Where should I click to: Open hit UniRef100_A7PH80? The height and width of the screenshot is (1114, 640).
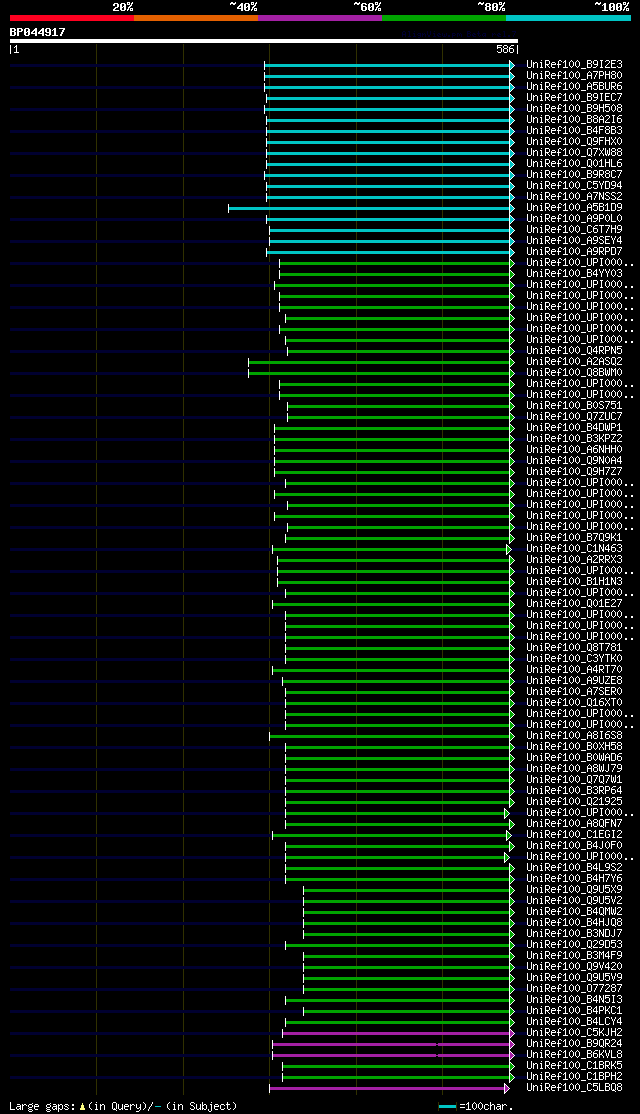click(574, 75)
